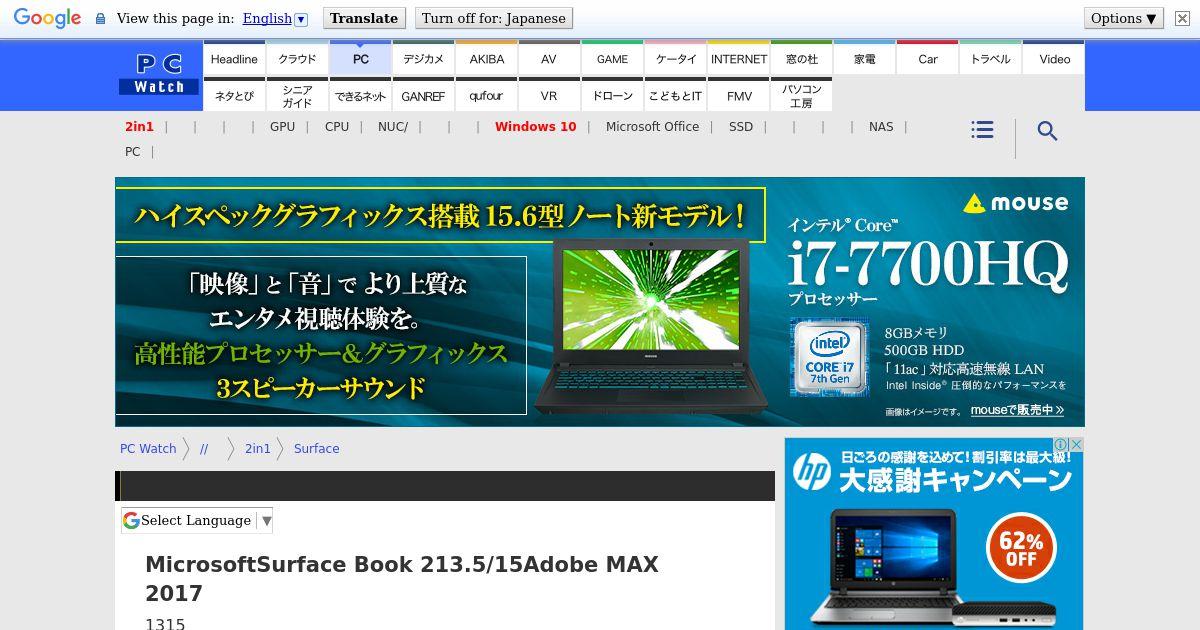The width and height of the screenshot is (1200, 630).
Task: Click Turn off for: Japanese button
Action: pyautogui.click(x=494, y=18)
